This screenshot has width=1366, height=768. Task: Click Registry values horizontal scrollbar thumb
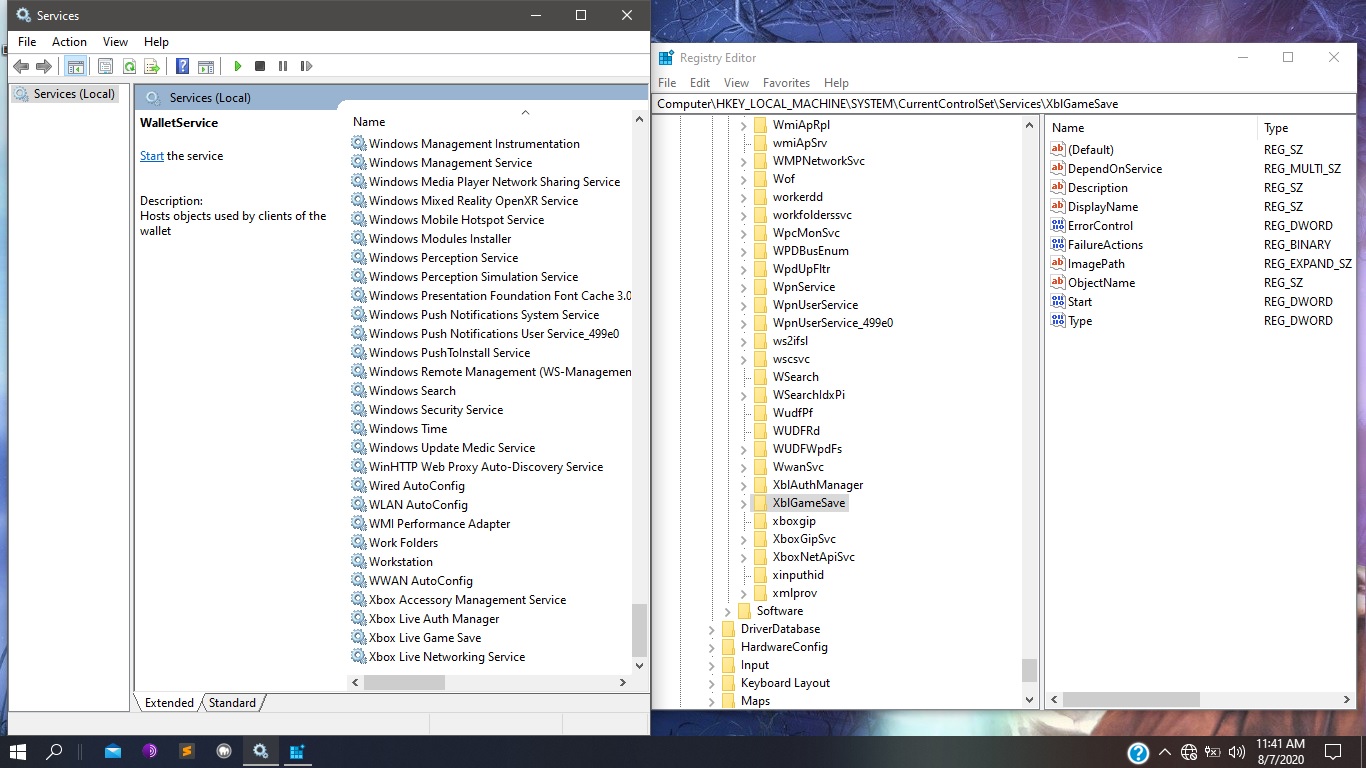tap(1132, 699)
